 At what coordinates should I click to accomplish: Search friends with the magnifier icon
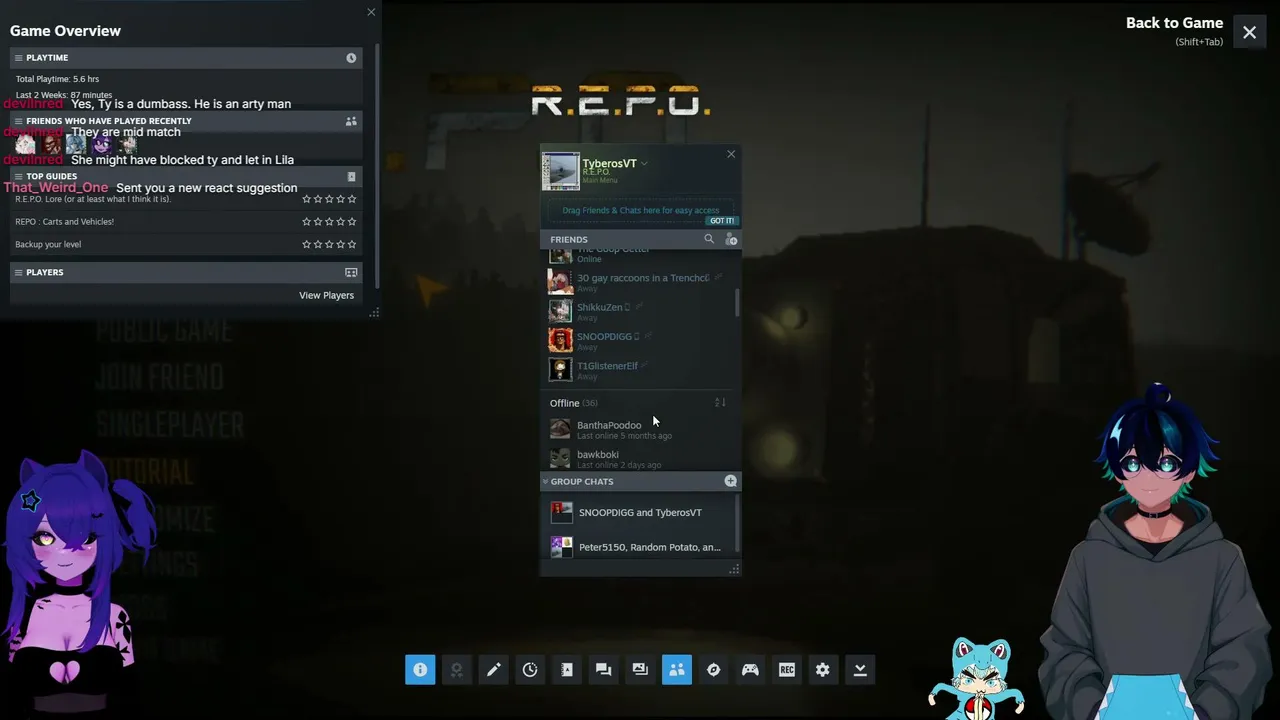tap(709, 239)
